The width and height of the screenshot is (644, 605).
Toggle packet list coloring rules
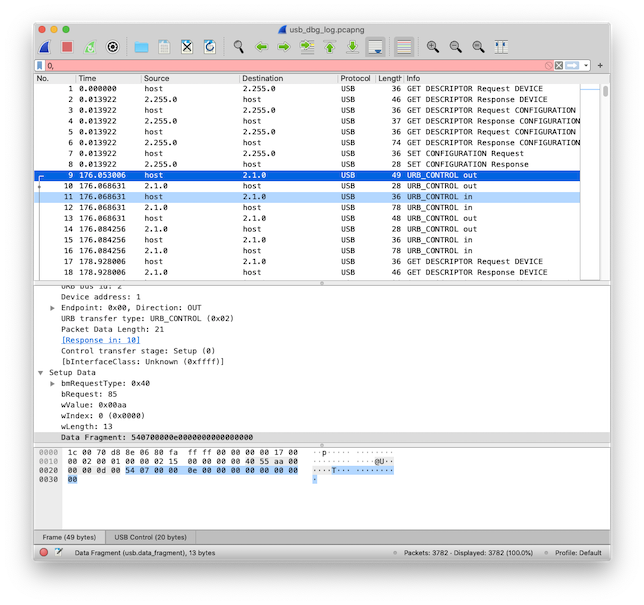tap(404, 47)
